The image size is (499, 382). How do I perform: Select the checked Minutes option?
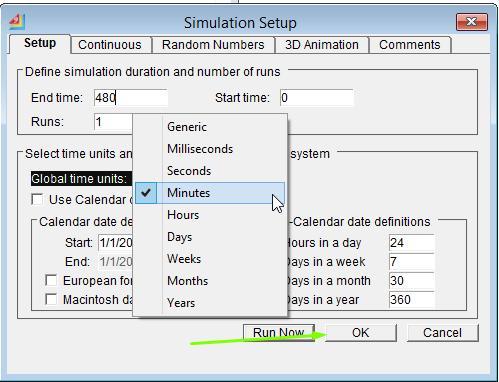point(210,193)
